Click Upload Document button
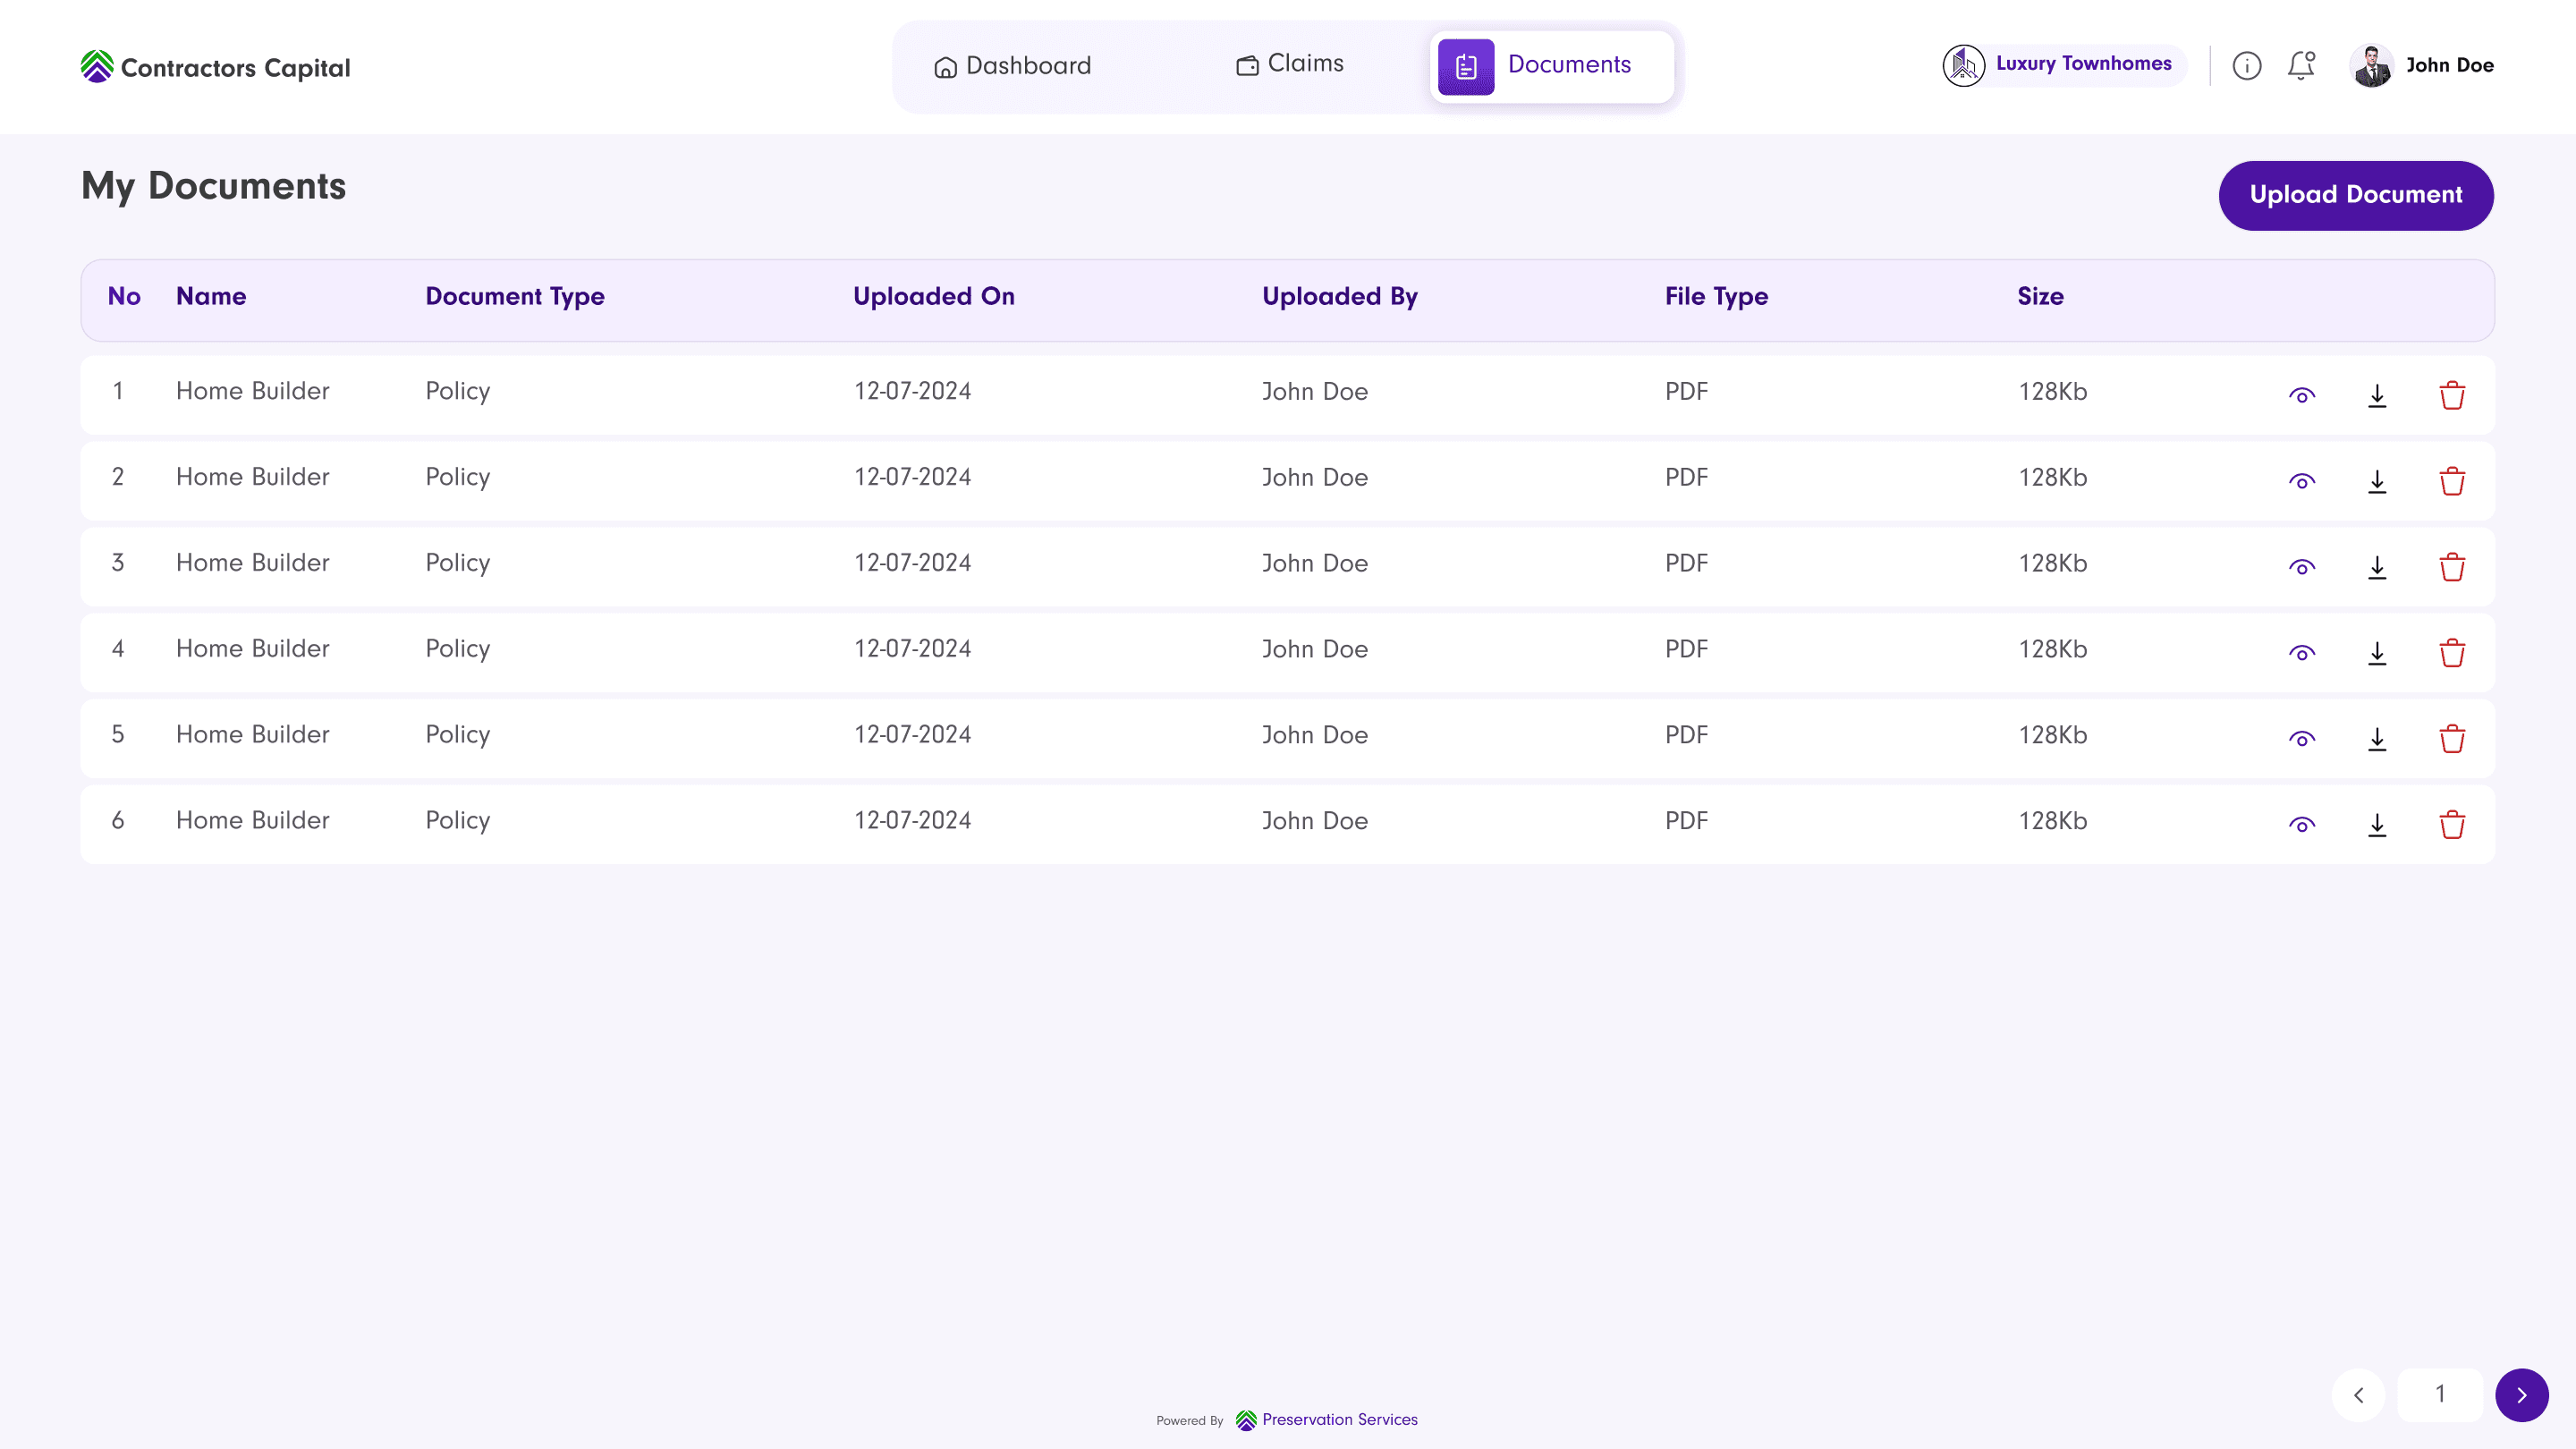The width and height of the screenshot is (2576, 1449). 2355,195
